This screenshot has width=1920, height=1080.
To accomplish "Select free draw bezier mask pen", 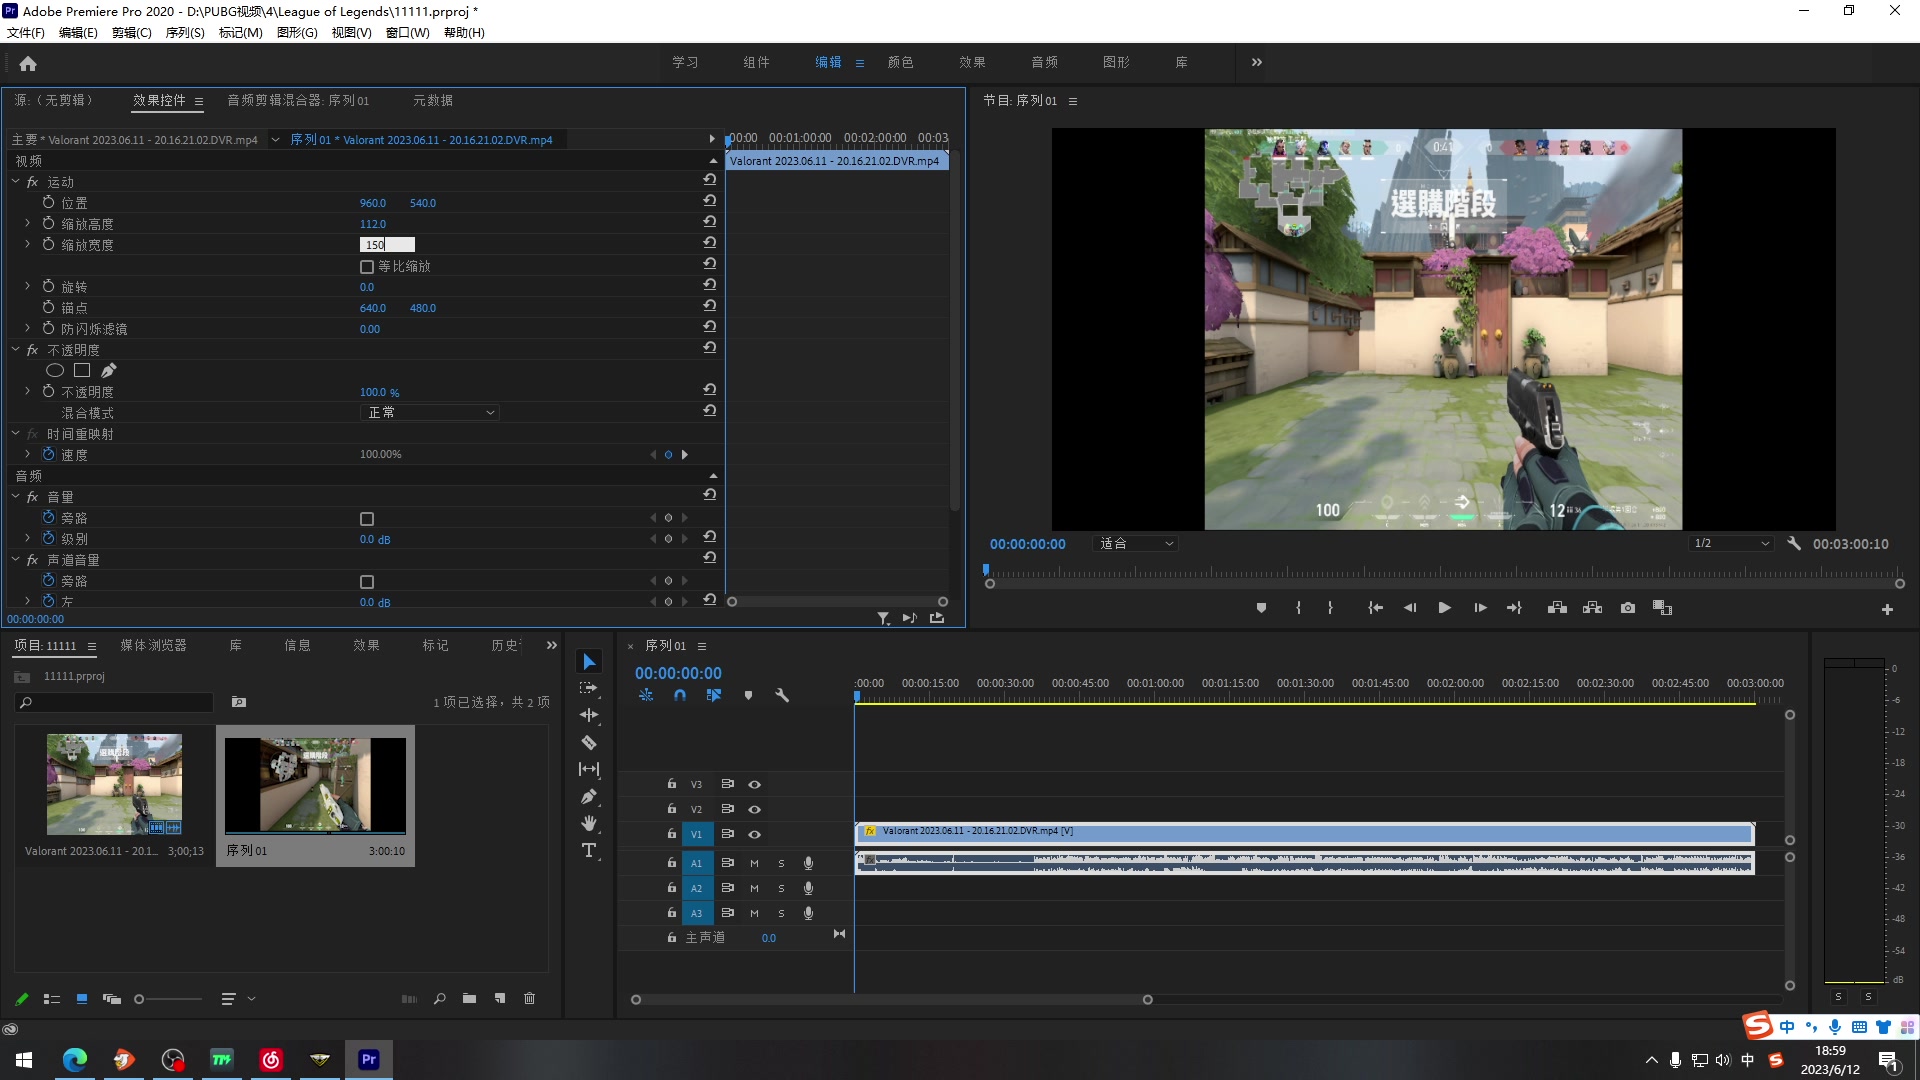I will [109, 371].
